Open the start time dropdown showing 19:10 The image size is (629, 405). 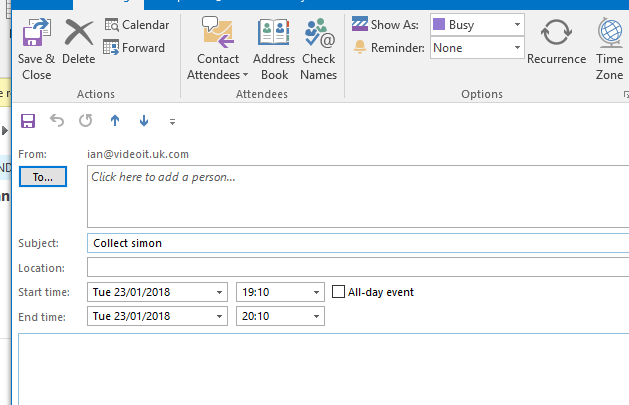tap(317, 292)
